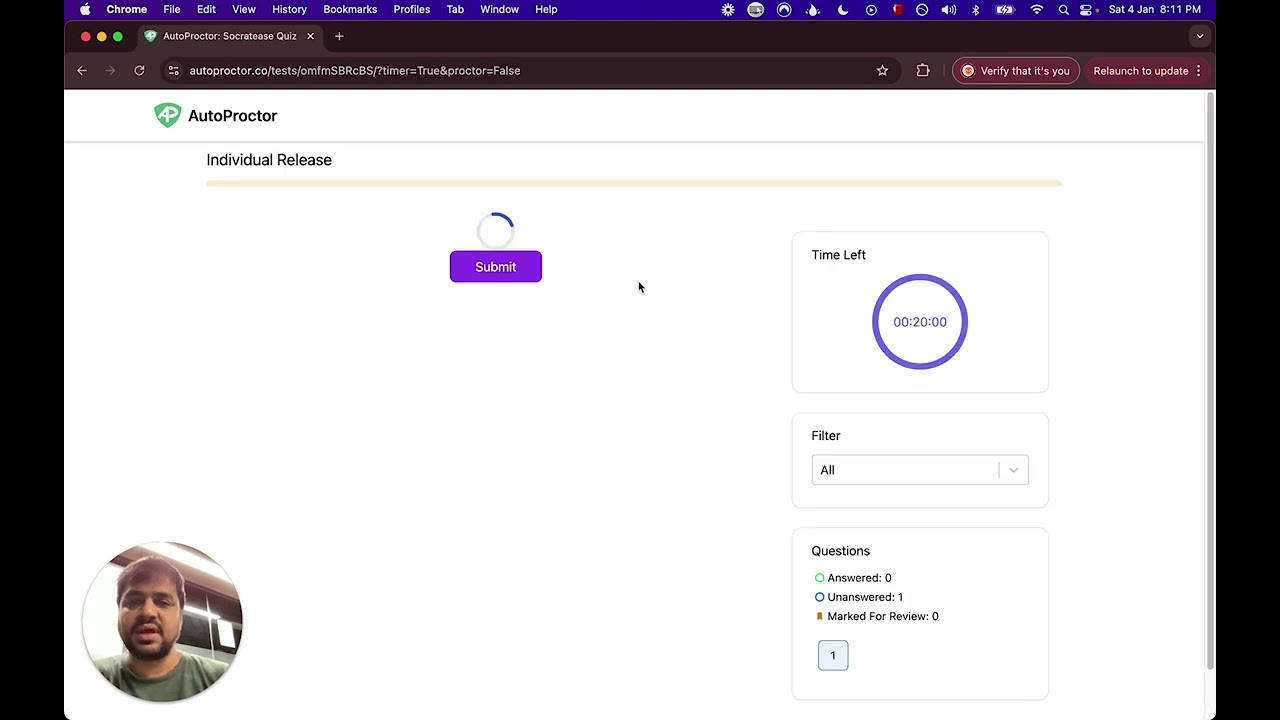This screenshot has height=720, width=1280.
Task: Open the Bookmarks menu
Action: pos(350,9)
